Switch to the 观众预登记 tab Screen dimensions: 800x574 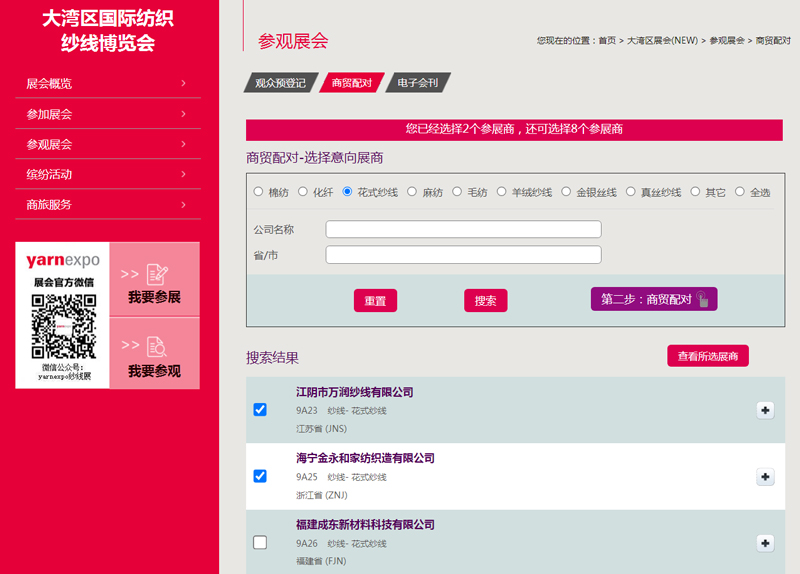point(281,83)
